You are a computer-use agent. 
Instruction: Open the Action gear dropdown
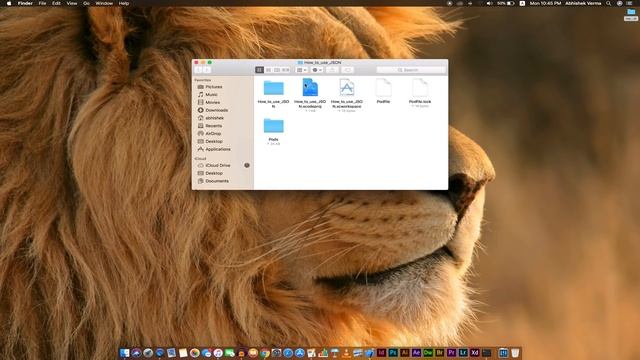tap(317, 70)
